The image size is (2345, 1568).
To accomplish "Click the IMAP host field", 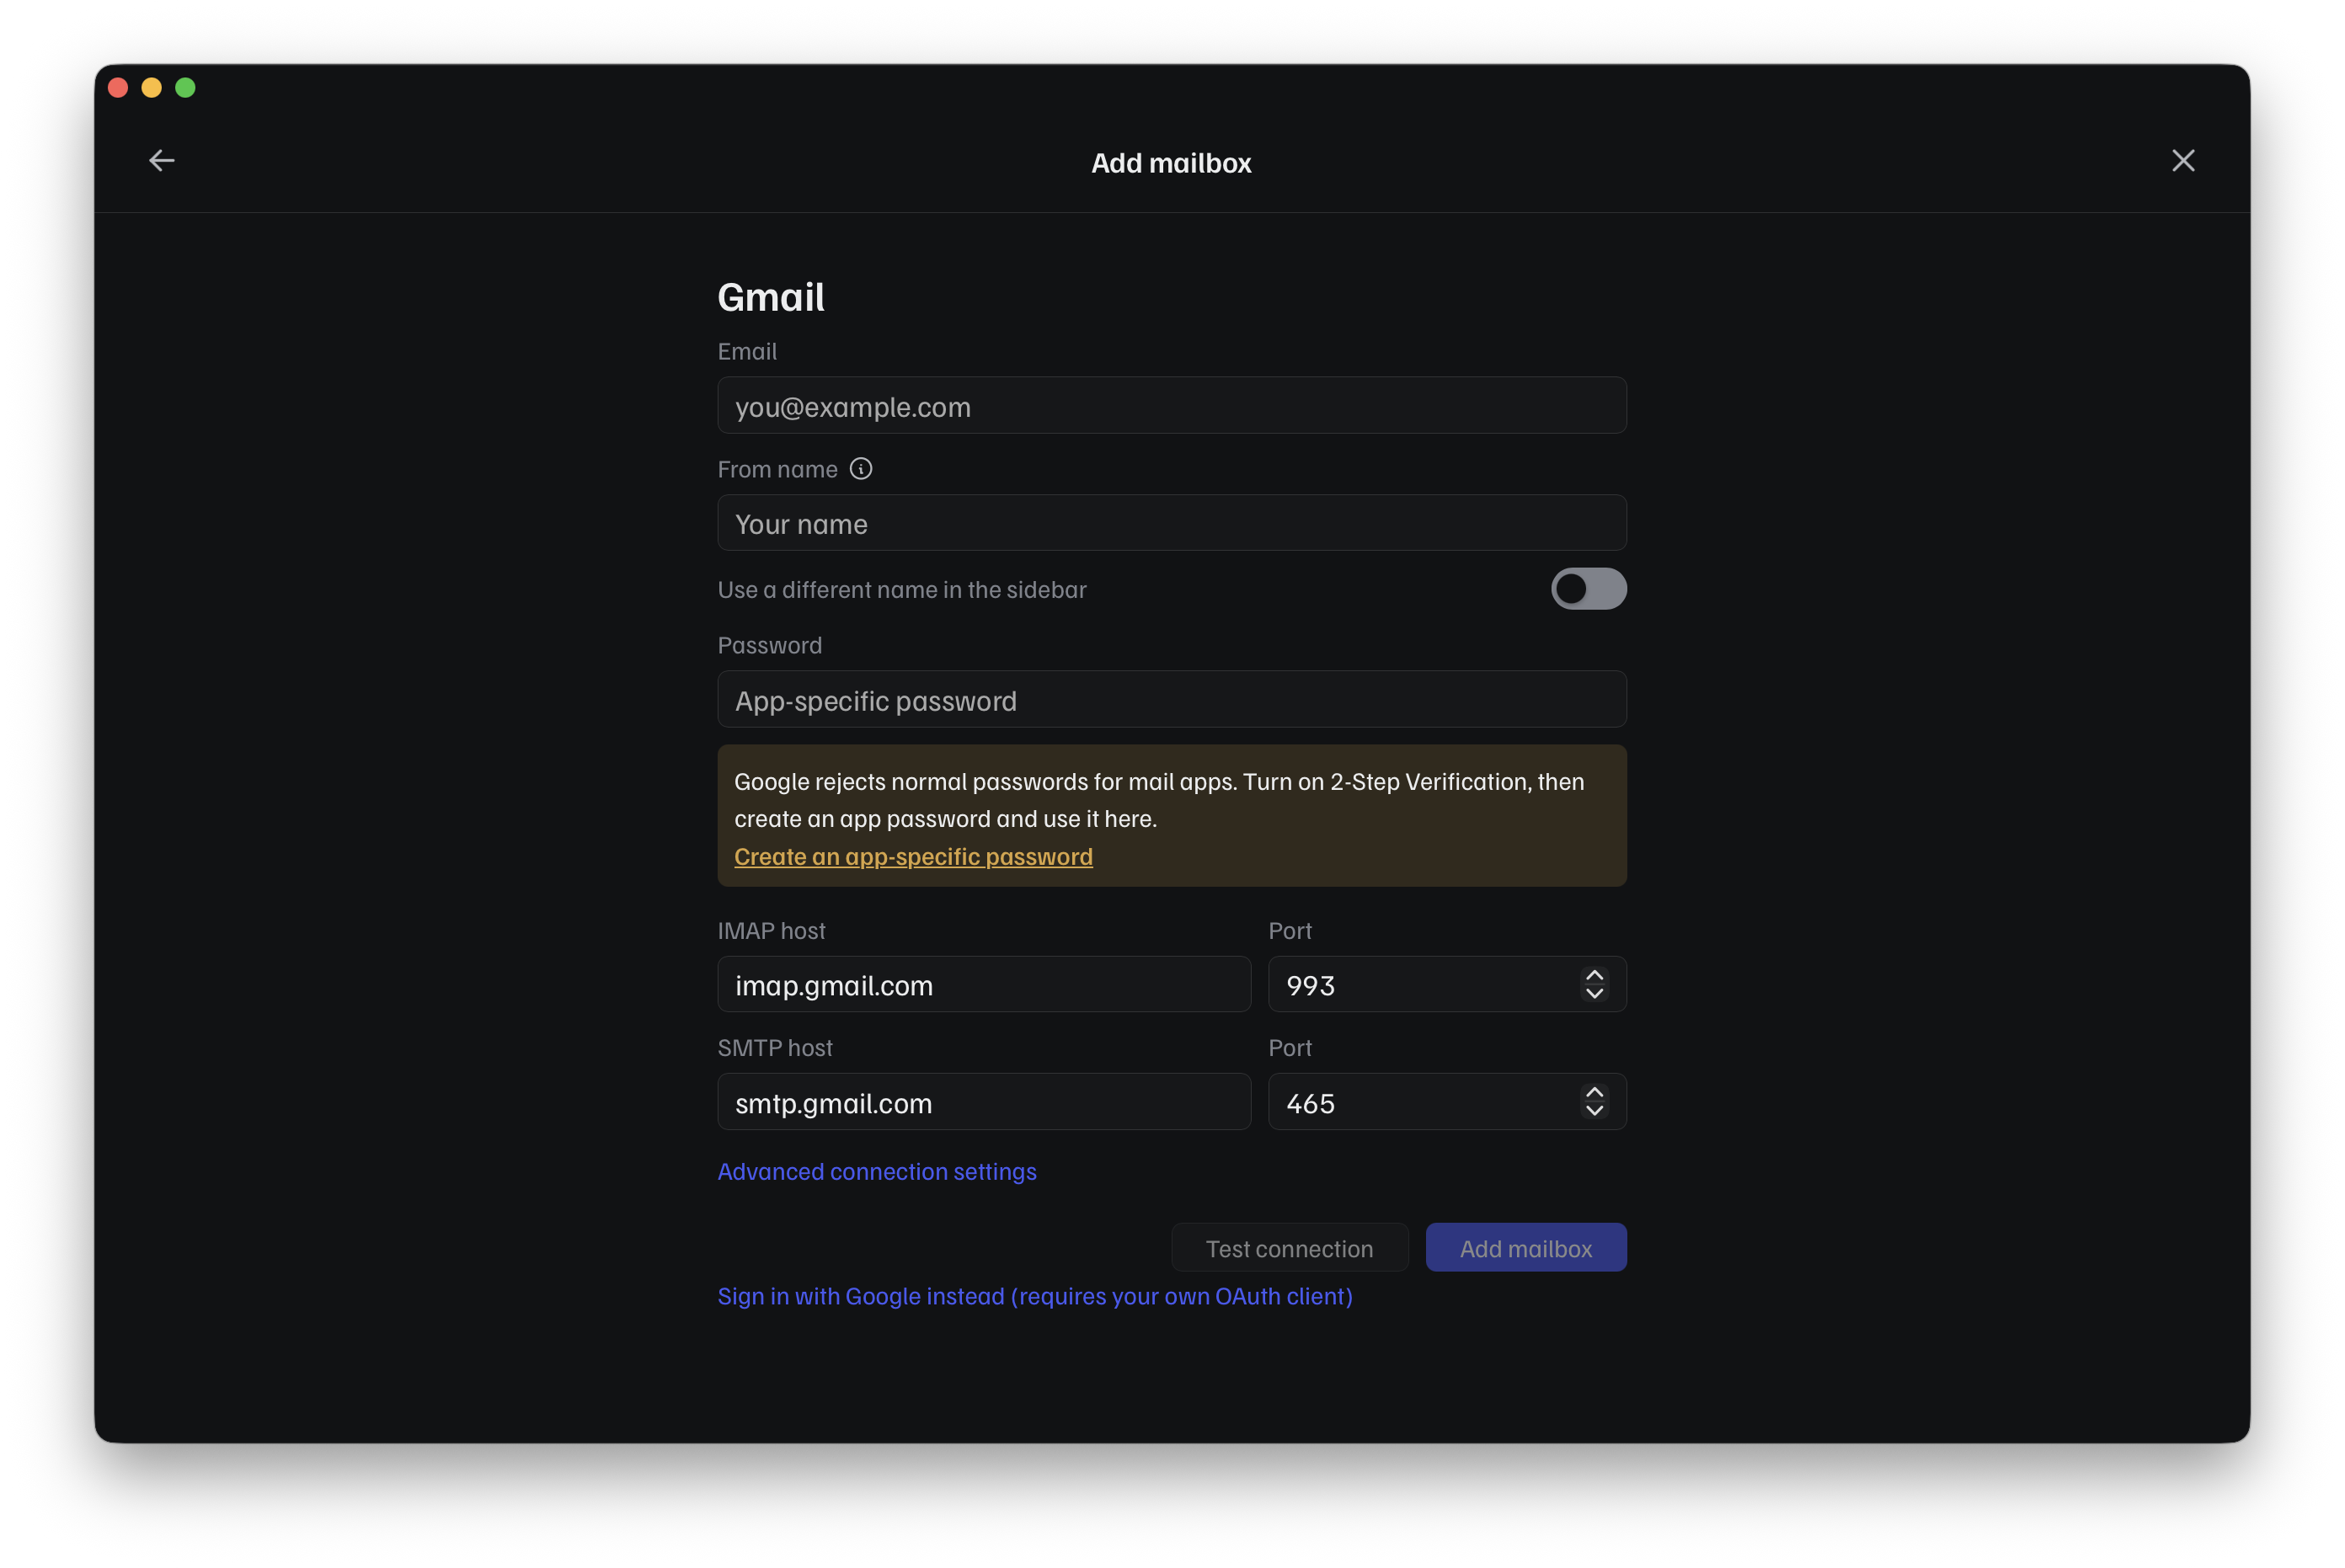I will [984, 985].
